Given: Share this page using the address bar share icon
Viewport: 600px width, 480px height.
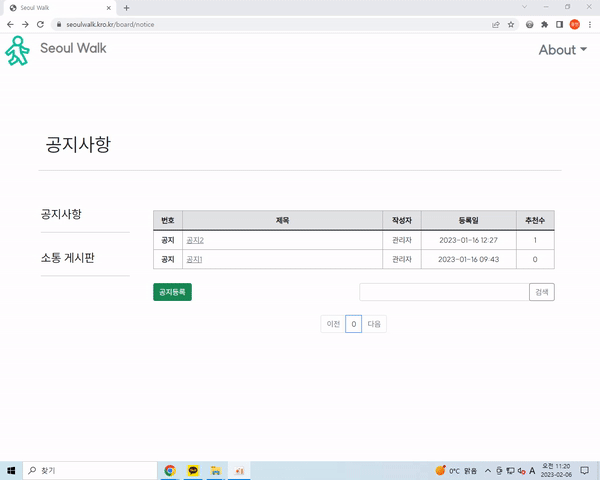Looking at the screenshot, I should point(496,24).
